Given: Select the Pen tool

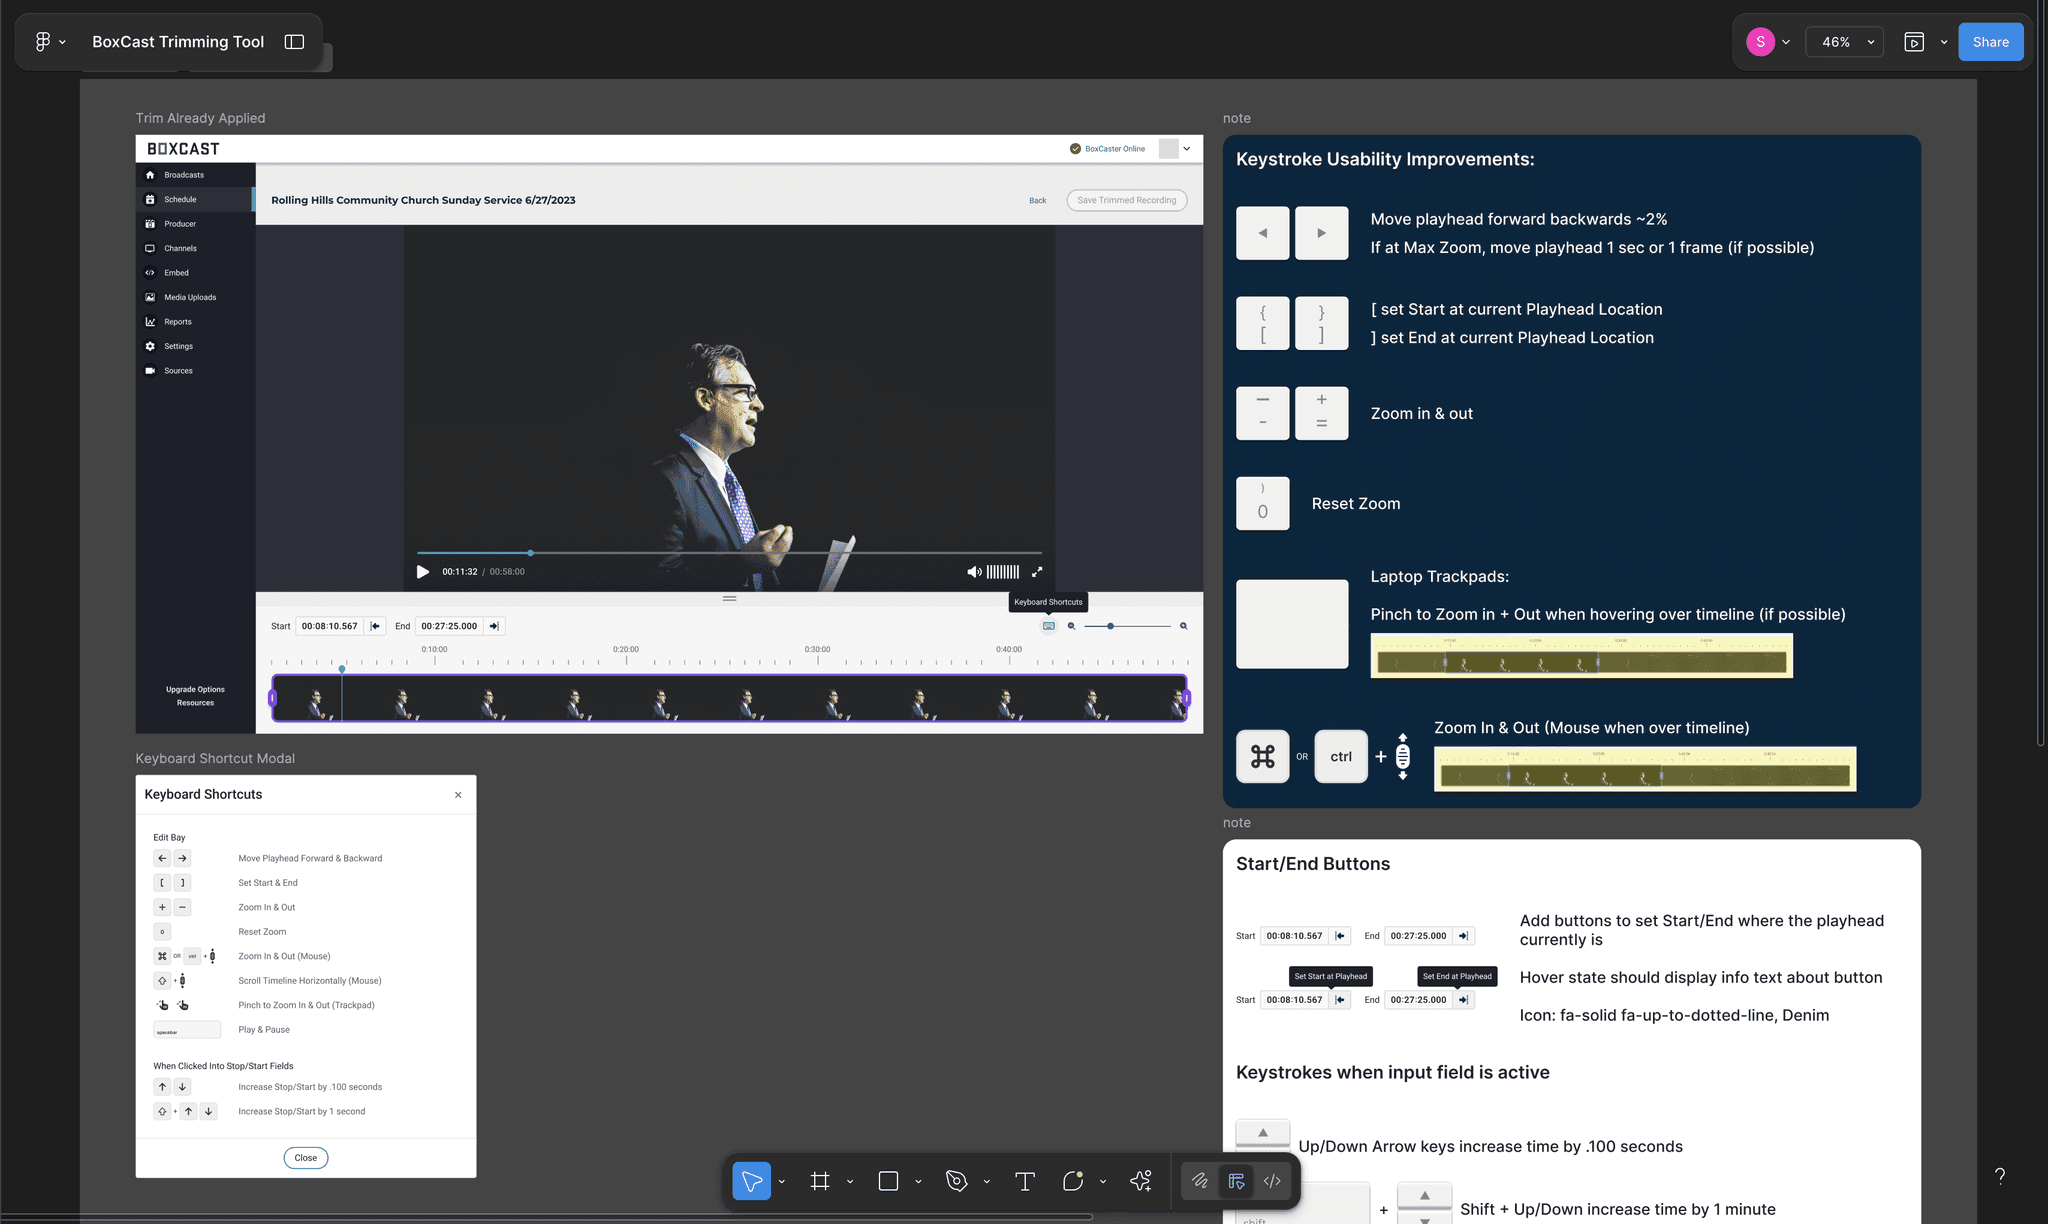Looking at the screenshot, I should pyautogui.click(x=956, y=1181).
